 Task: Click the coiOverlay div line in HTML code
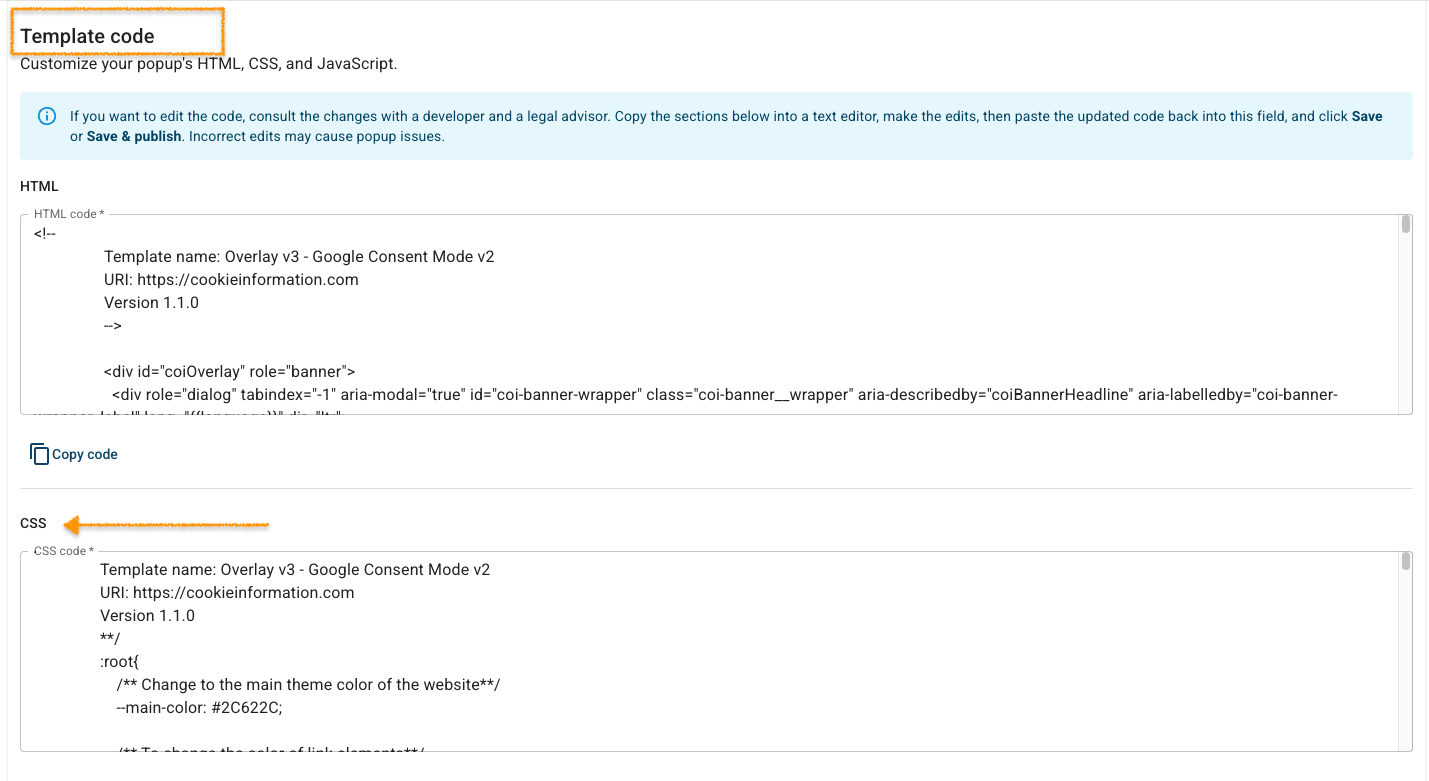[229, 371]
